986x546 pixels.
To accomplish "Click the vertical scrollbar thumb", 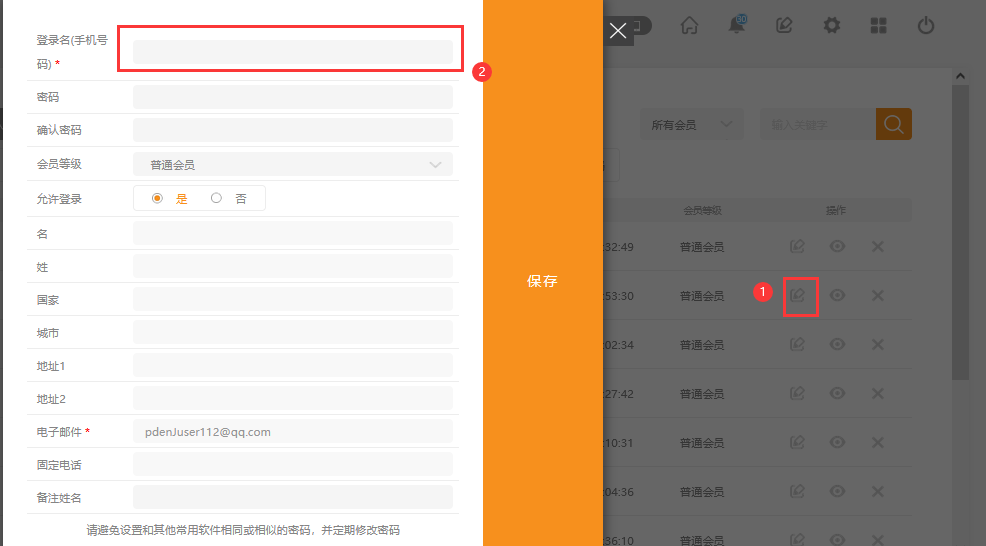I will (960, 233).
